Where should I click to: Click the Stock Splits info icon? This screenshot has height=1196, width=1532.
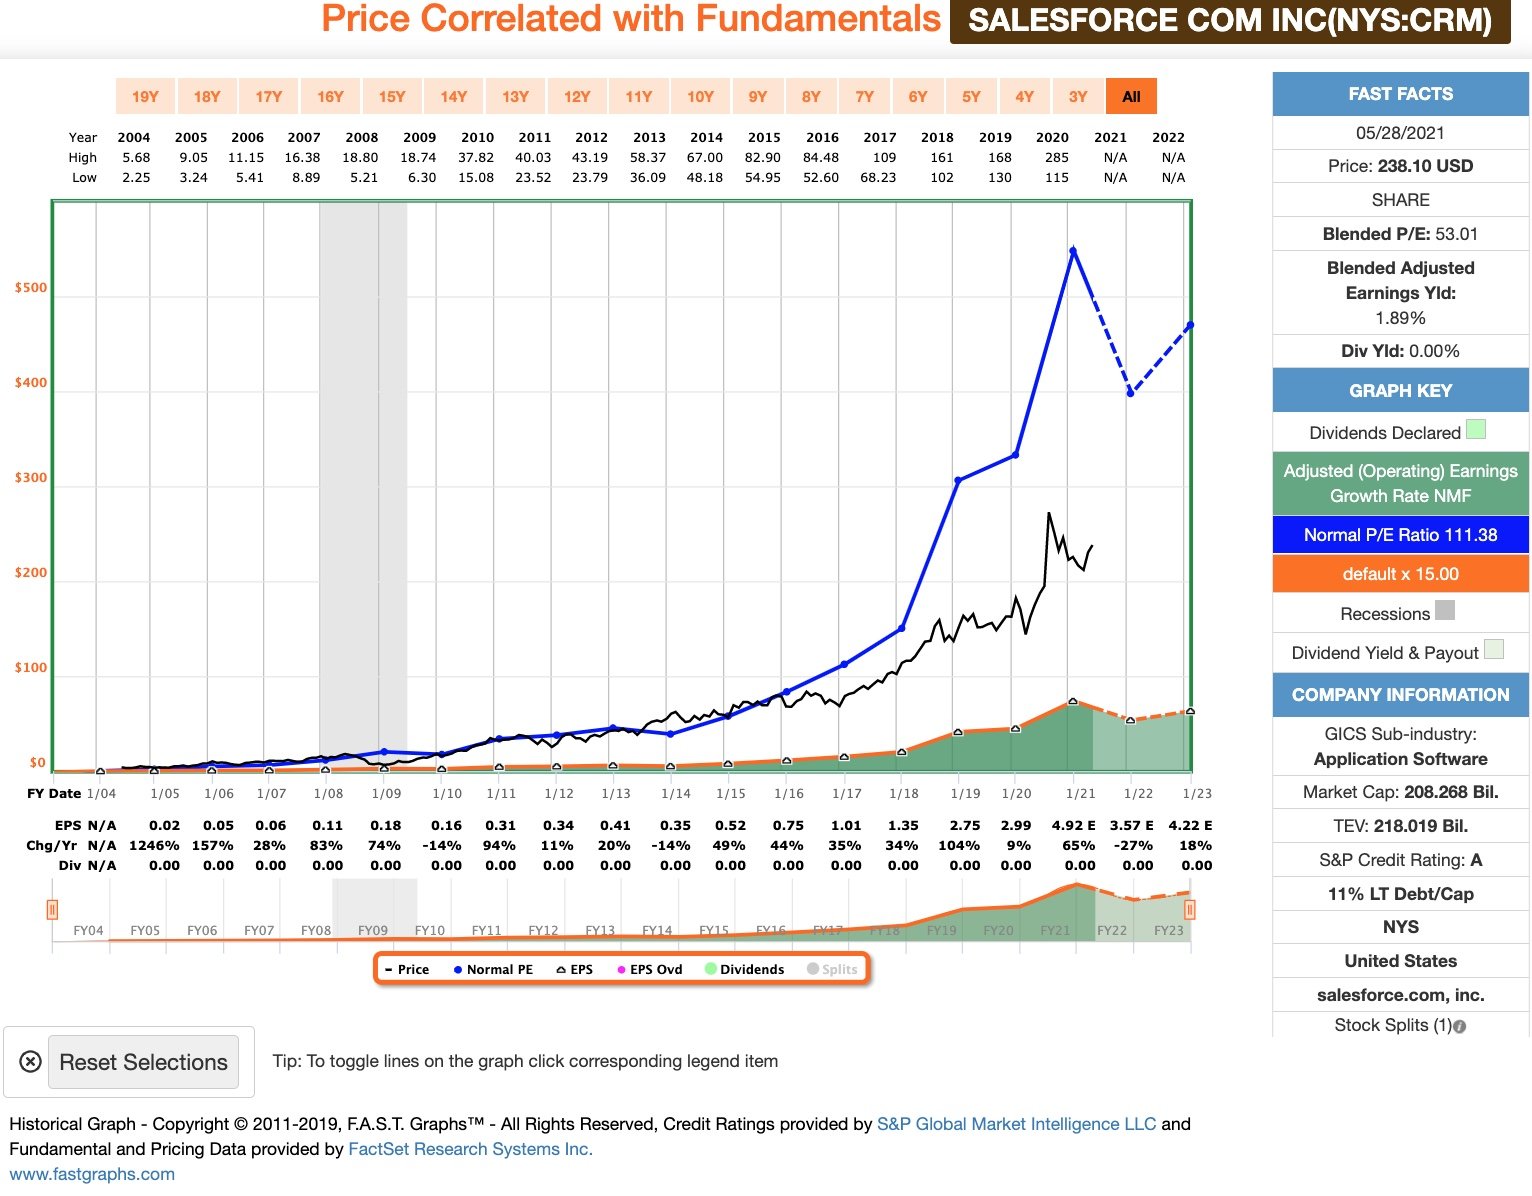[x=1460, y=1026]
